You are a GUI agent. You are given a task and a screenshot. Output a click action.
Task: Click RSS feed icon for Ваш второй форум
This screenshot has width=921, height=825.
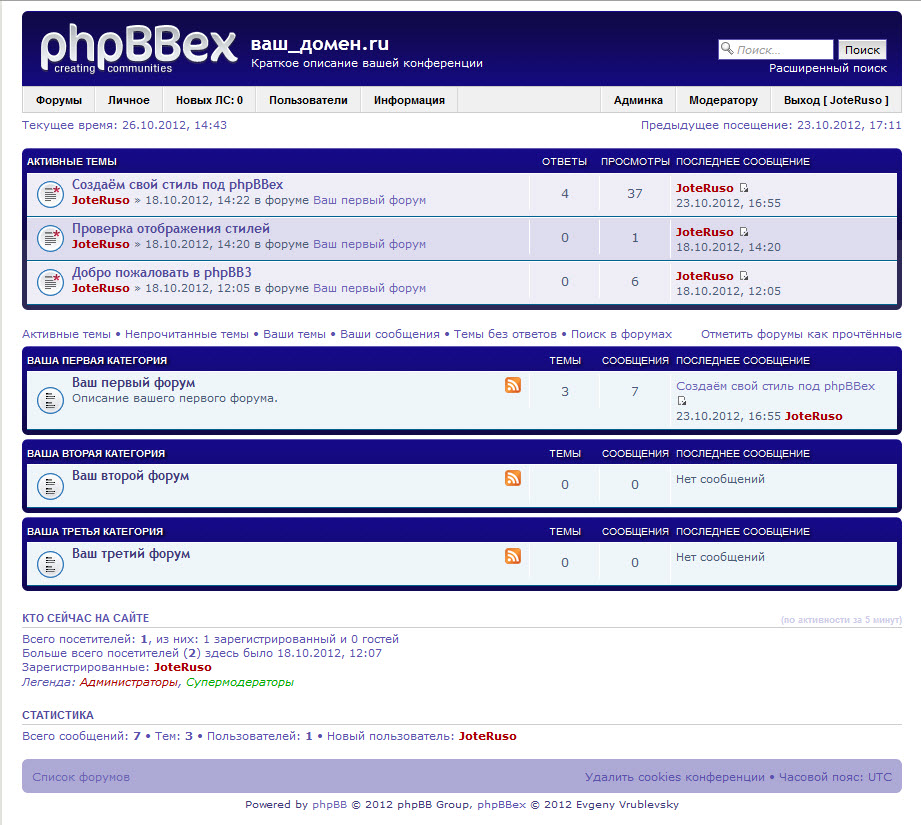pyautogui.click(x=513, y=478)
